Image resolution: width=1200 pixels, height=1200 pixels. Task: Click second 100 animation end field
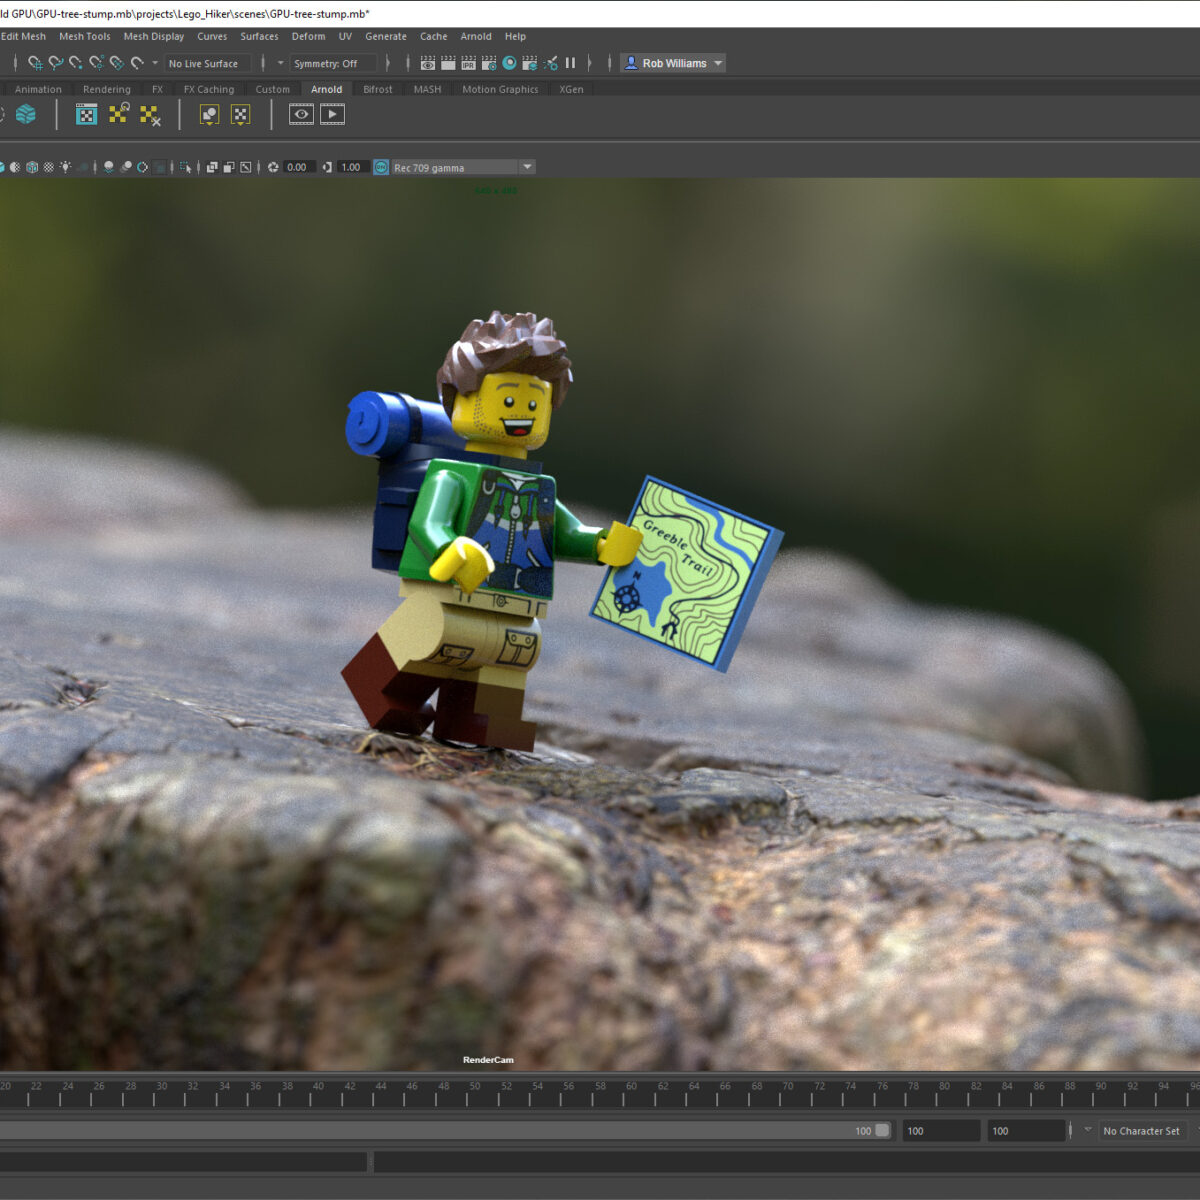(x=1025, y=1131)
